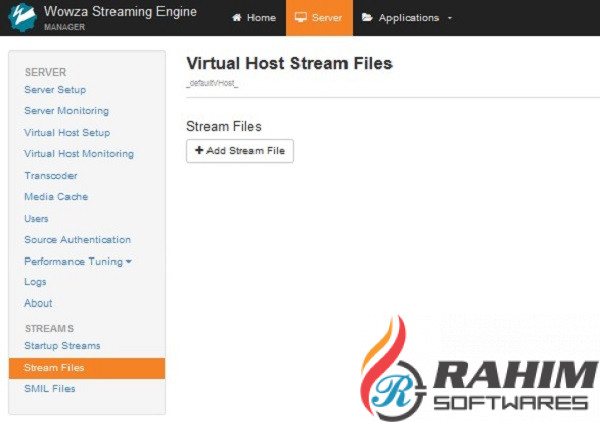This screenshot has width=600, height=422.
Task: Open Server Monitoring link
Action: pyautogui.click(x=67, y=111)
